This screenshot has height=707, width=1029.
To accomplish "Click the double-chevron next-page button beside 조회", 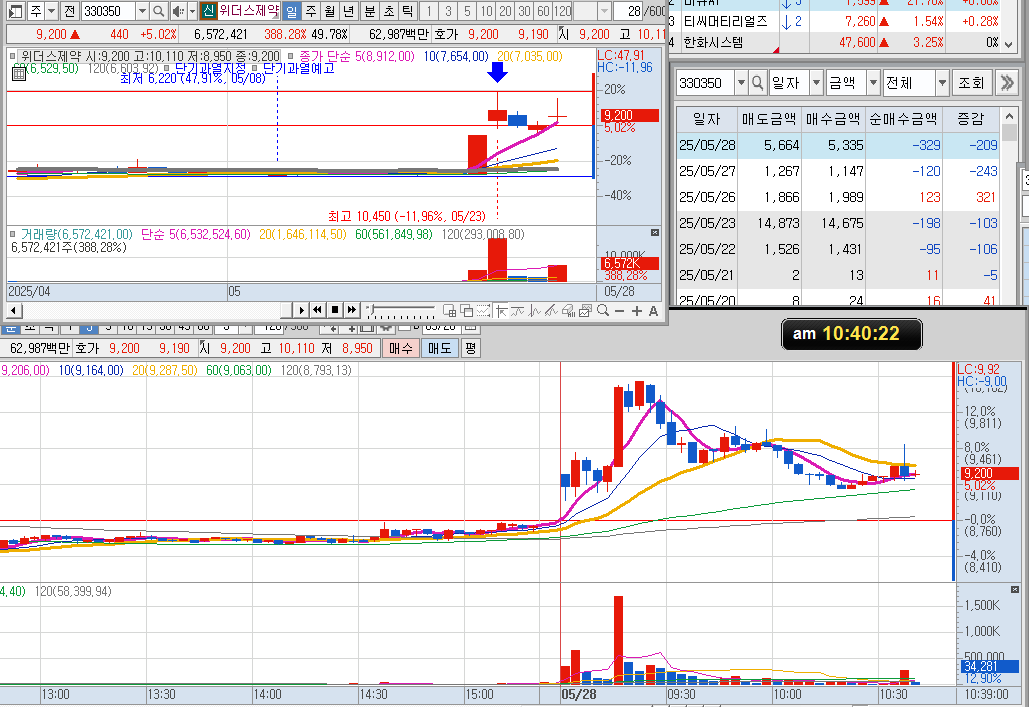I will 1007,83.
